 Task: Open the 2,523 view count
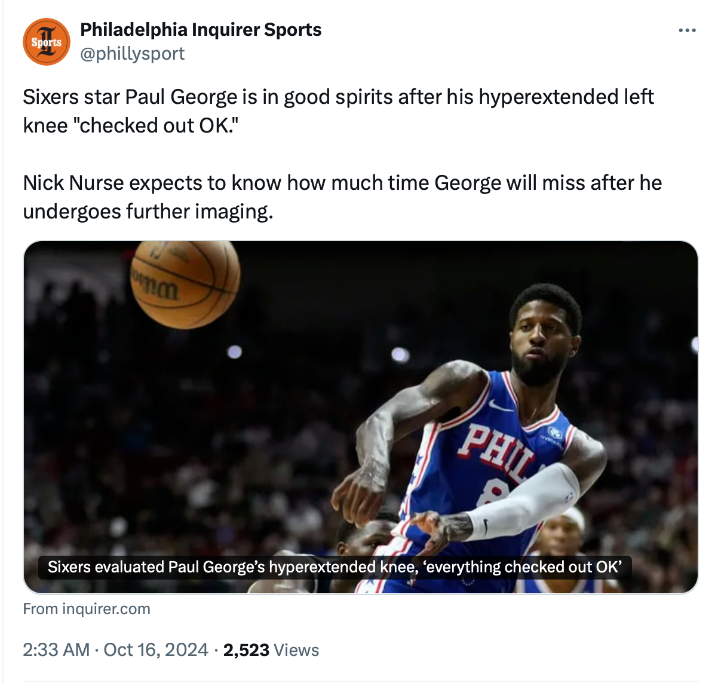click(246, 650)
